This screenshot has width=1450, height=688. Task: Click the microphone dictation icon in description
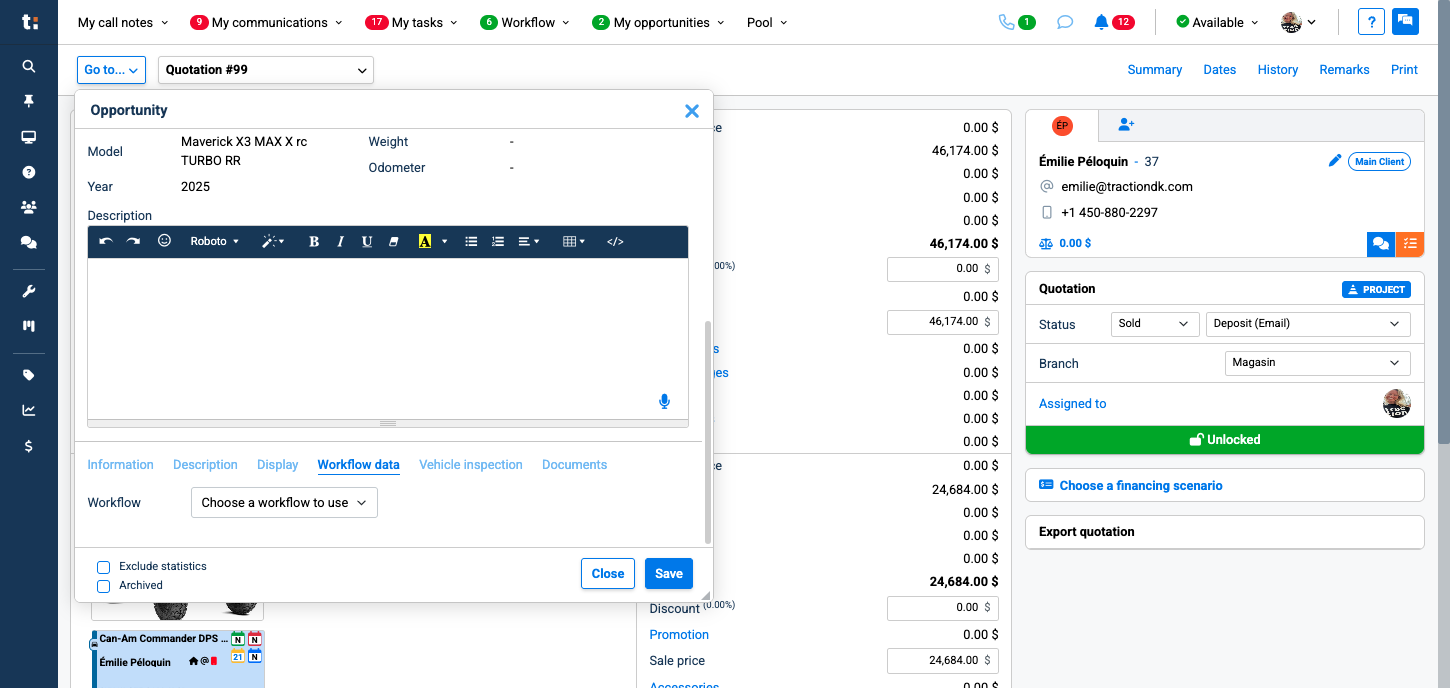[x=664, y=401]
